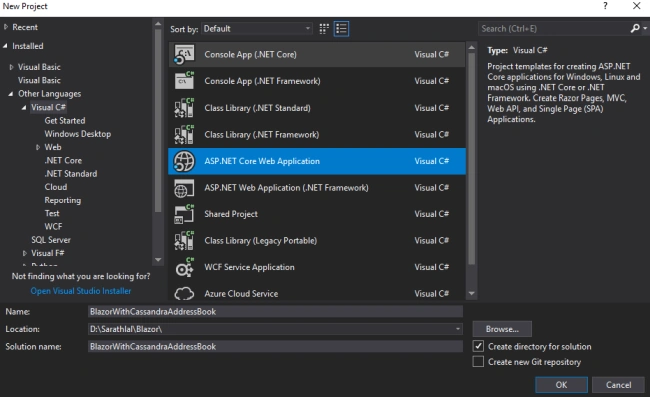This screenshot has width=650, height=397.
Task: Click the Name input field
Action: [275, 312]
